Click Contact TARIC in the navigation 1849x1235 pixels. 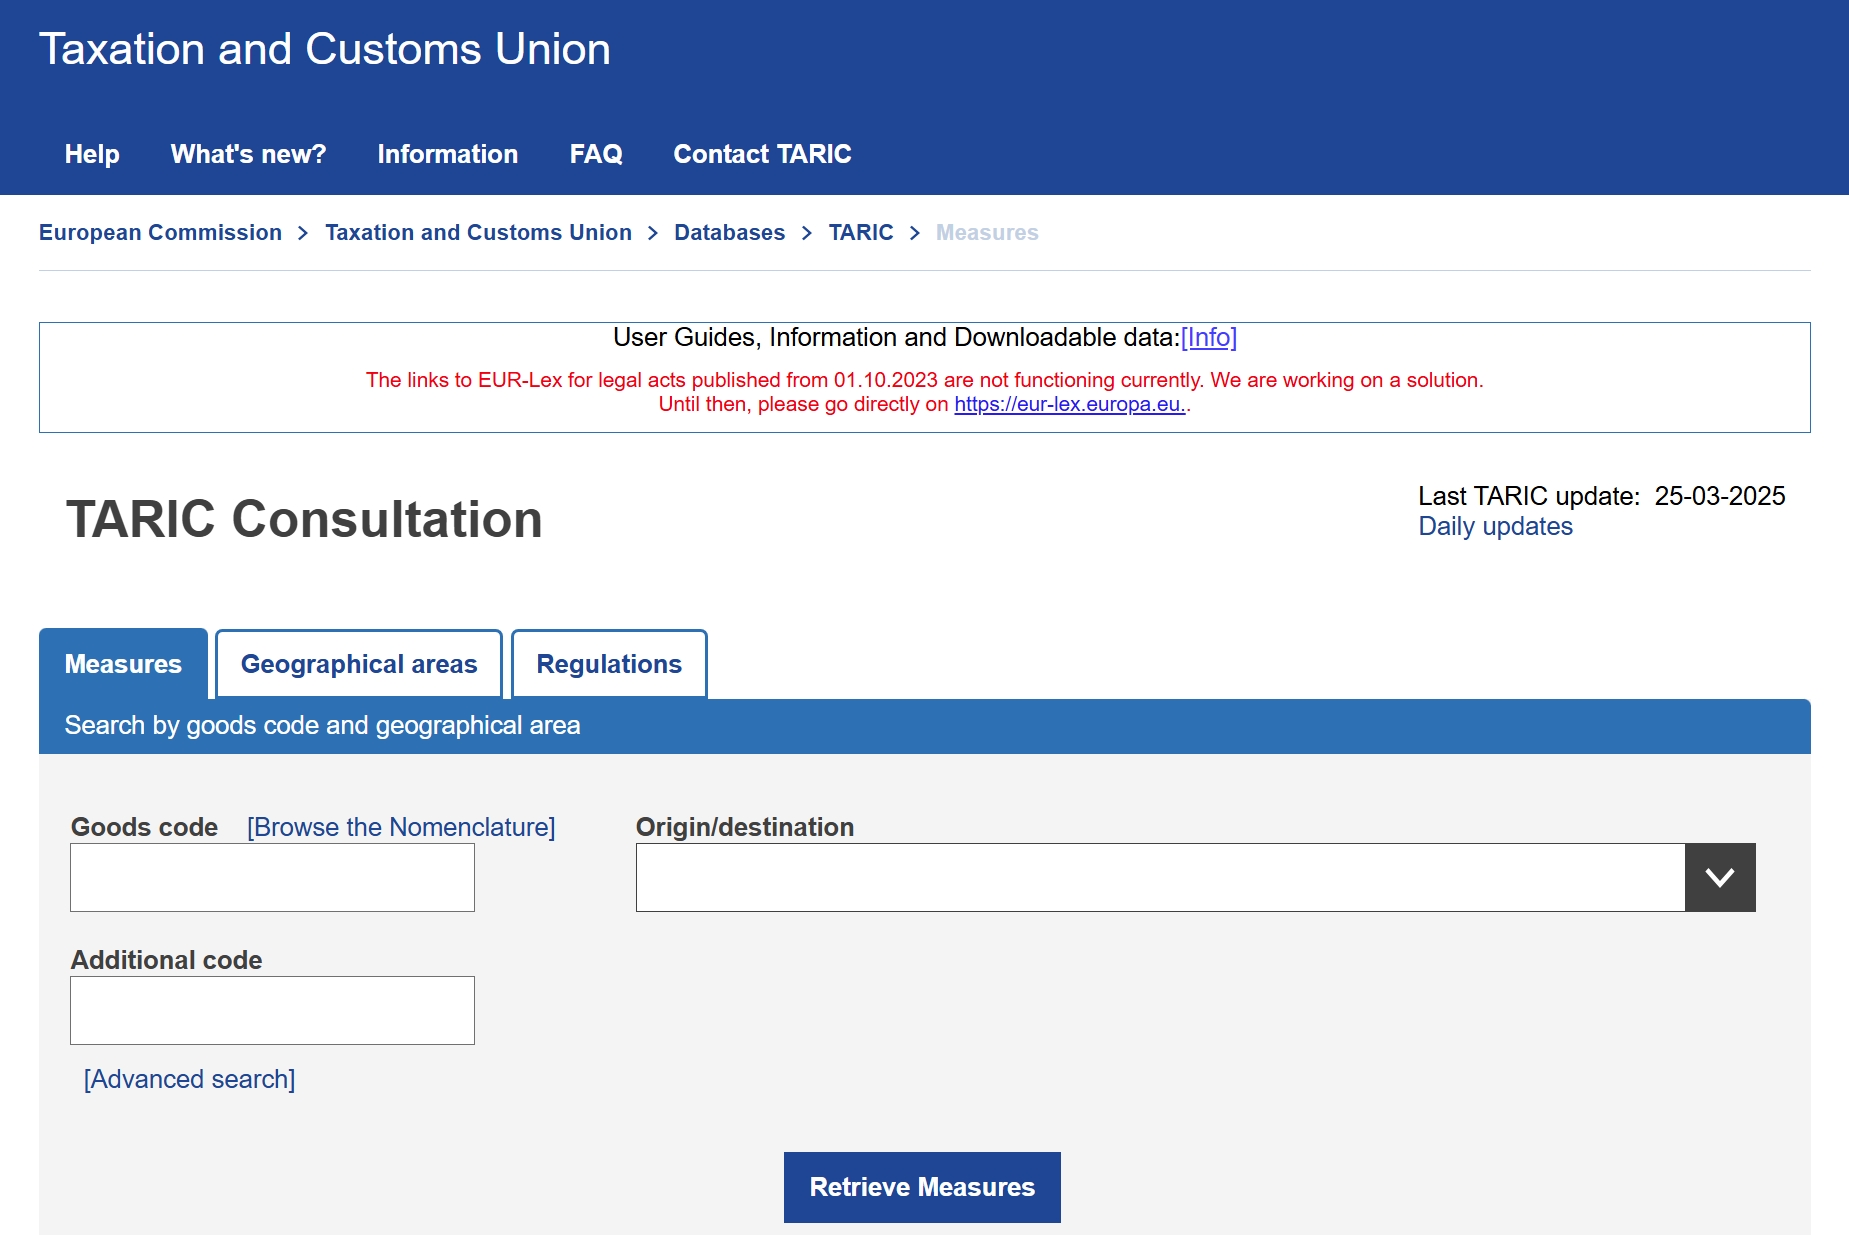point(762,154)
